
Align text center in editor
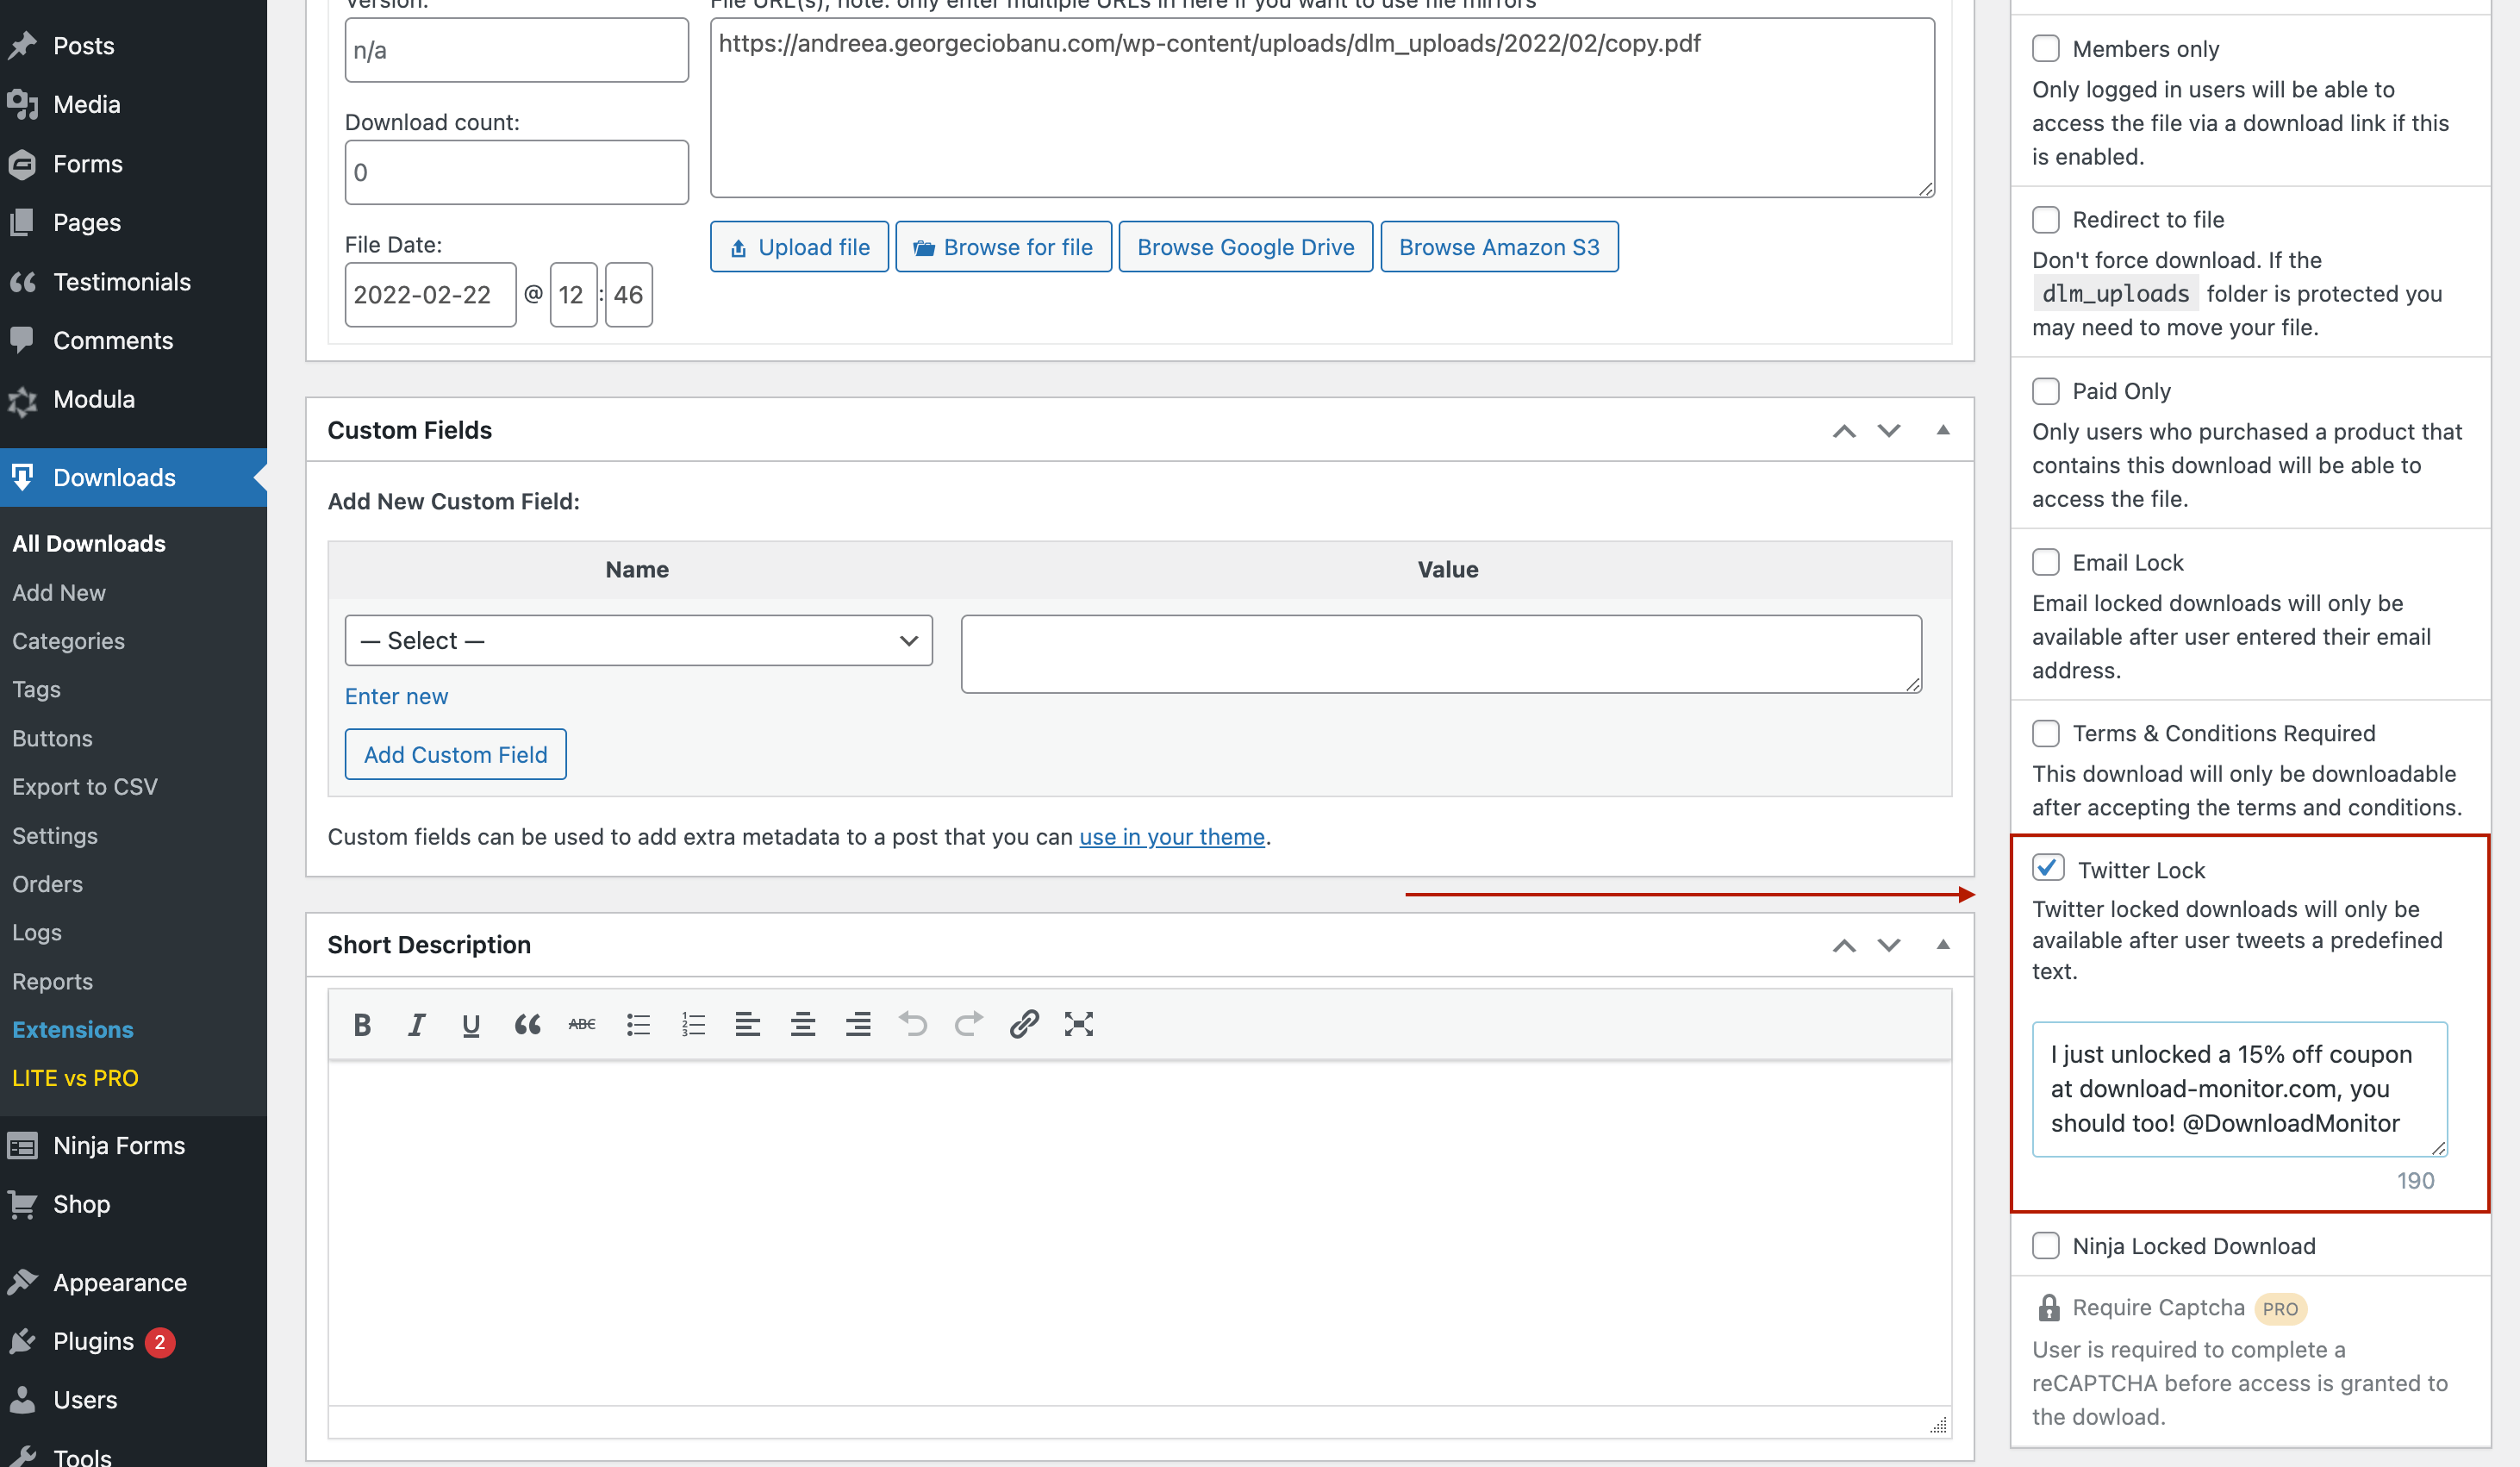tap(803, 1024)
